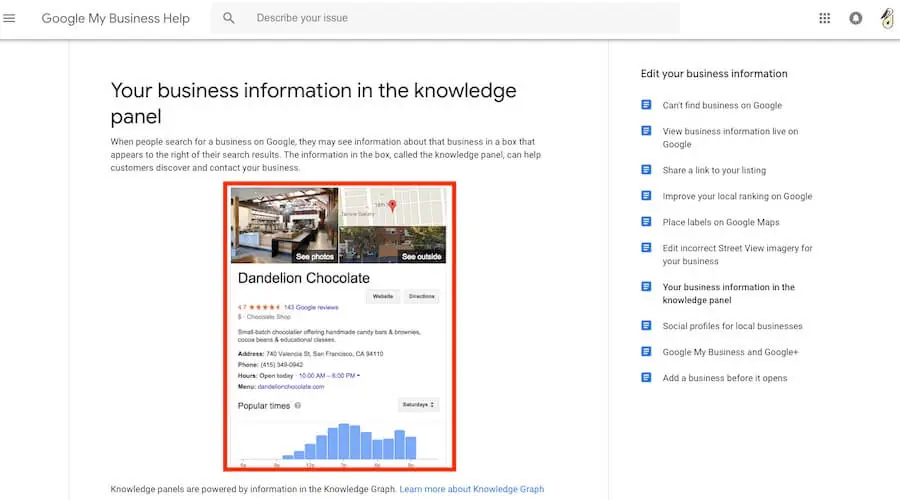
Task: Open the hamburger main menu
Action: click(x=9, y=18)
